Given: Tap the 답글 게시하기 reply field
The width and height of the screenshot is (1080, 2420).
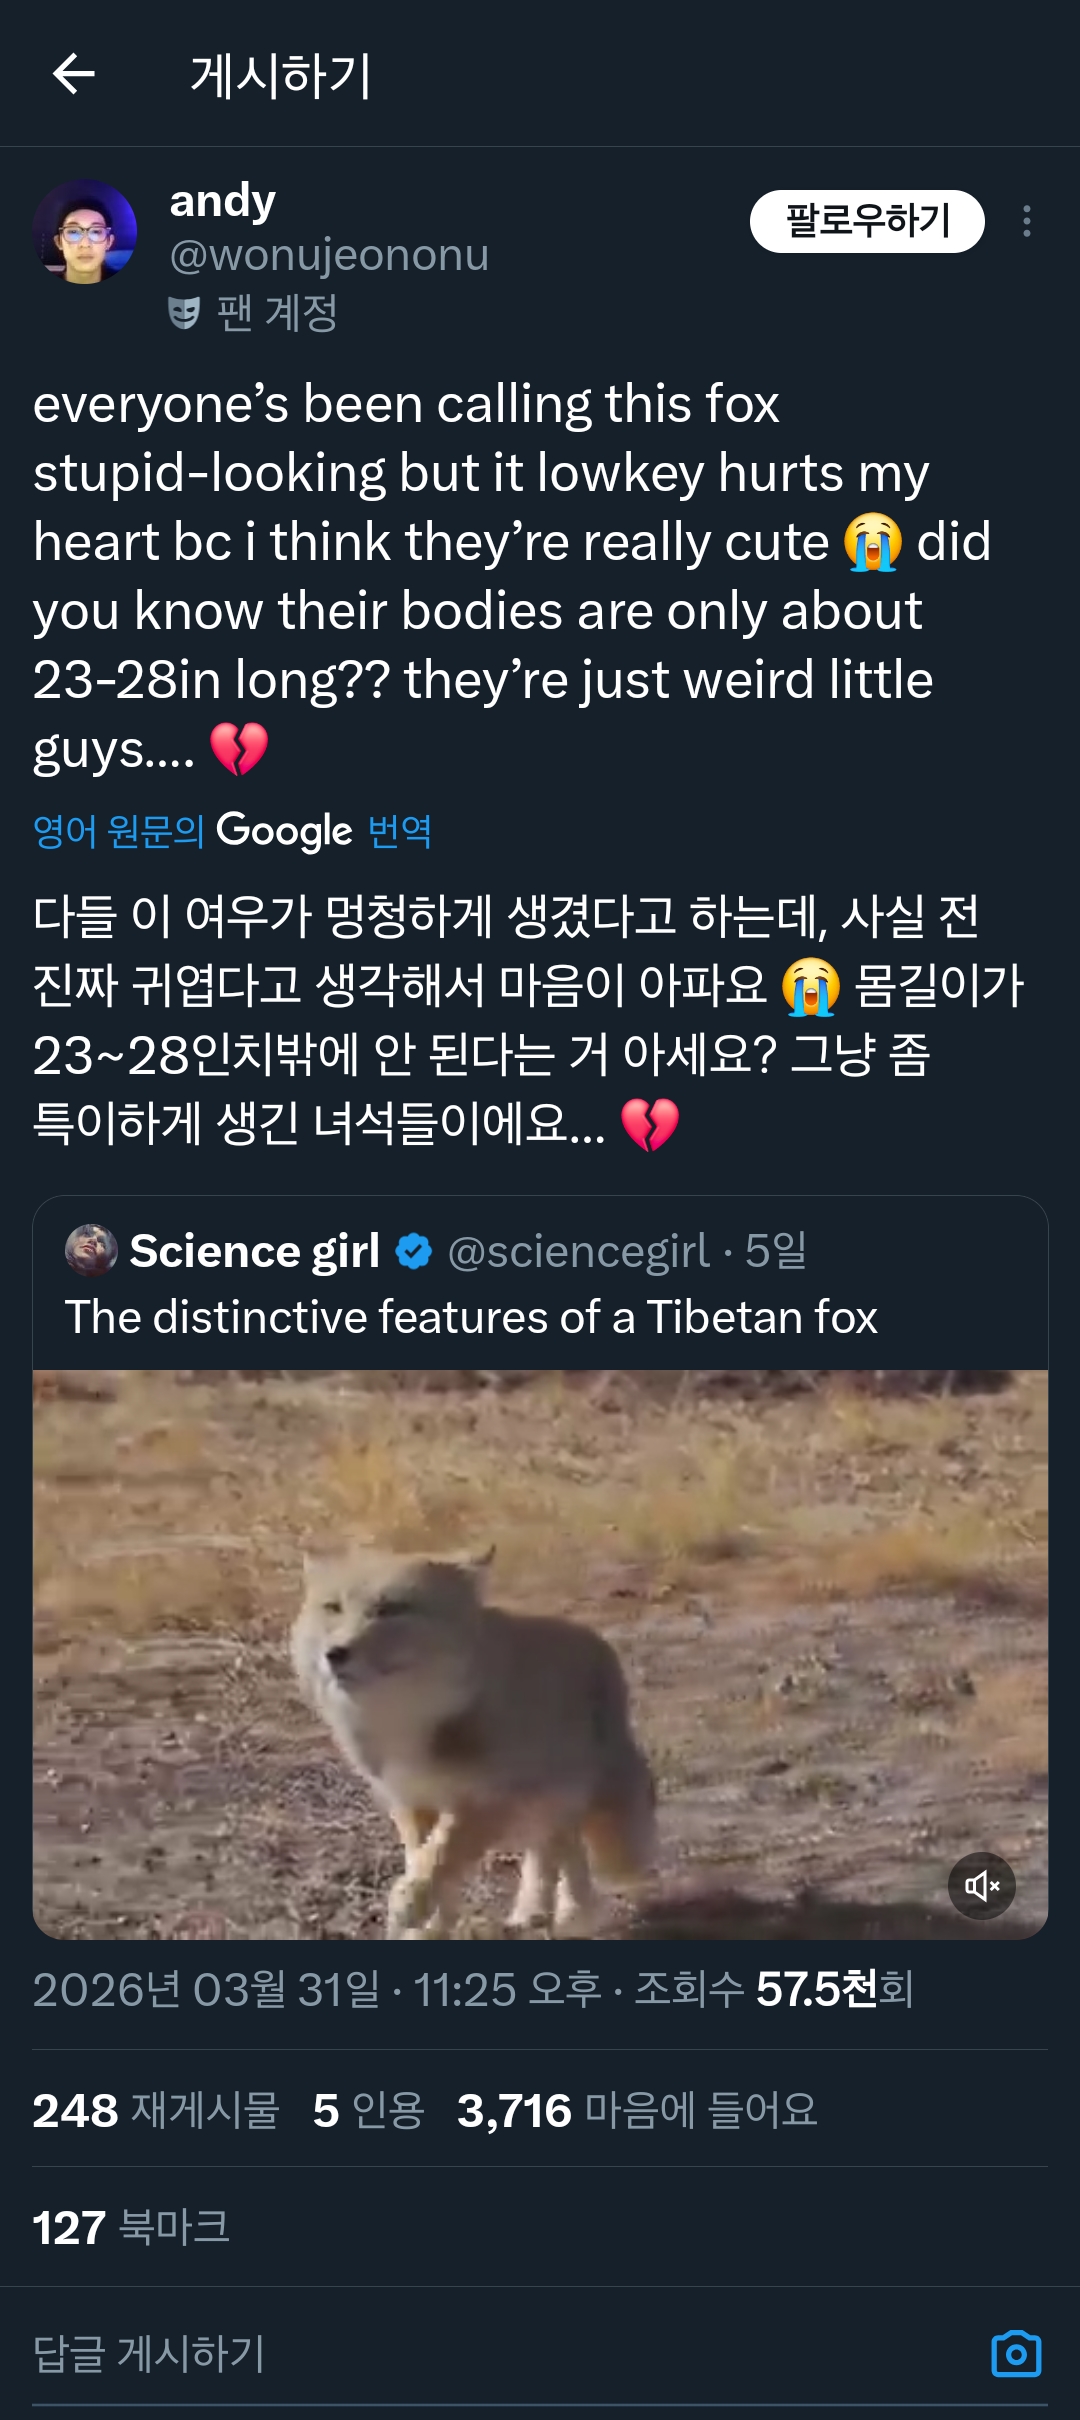Looking at the screenshot, I should (x=400, y=2354).
